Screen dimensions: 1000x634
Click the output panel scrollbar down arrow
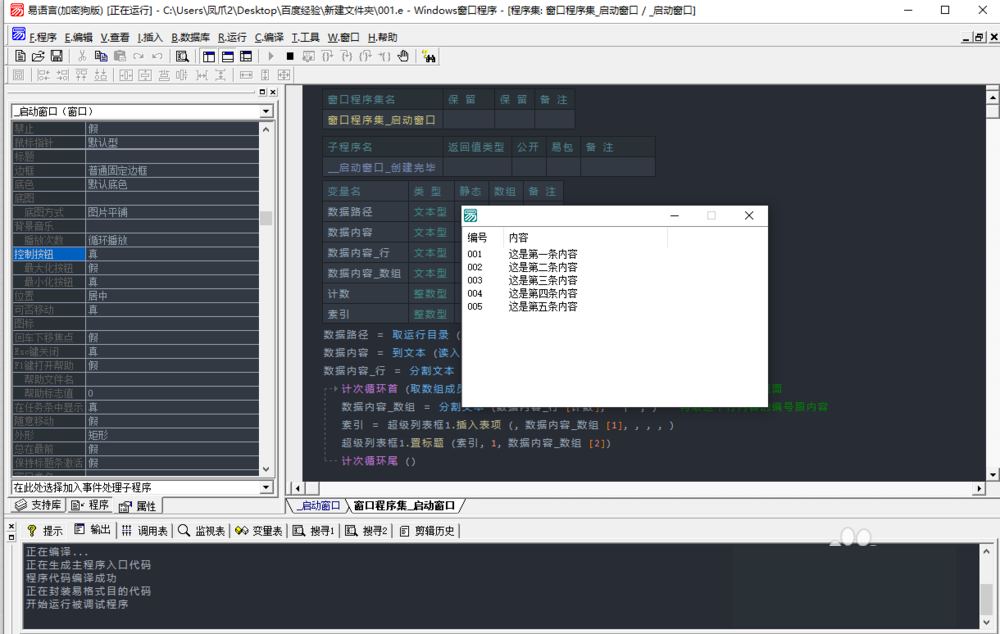[986, 622]
